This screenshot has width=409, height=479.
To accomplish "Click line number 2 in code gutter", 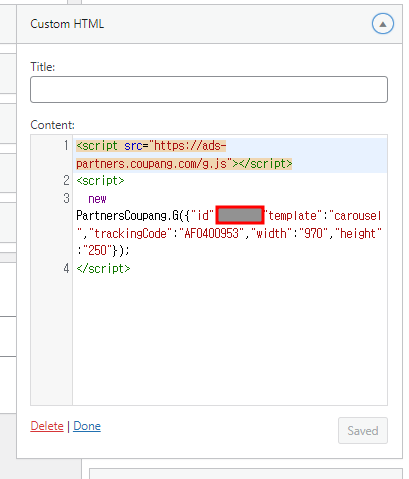I will [66, 181].
